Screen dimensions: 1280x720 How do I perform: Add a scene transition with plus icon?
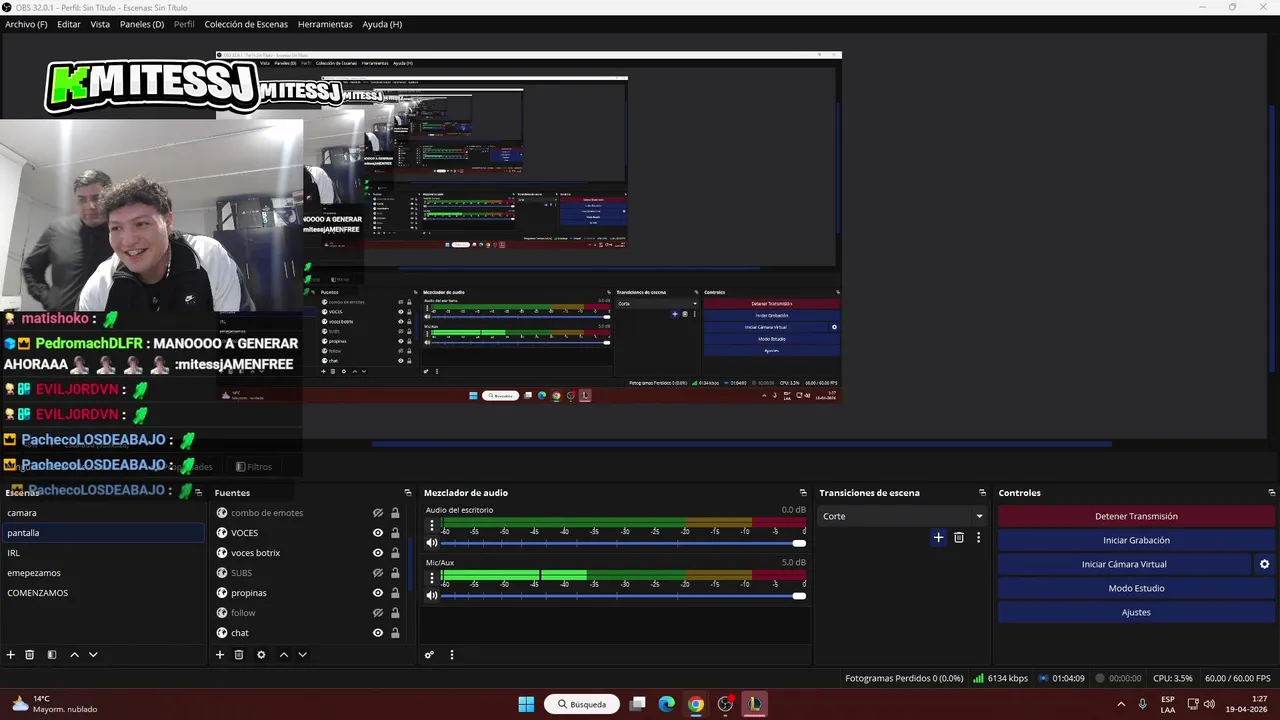938,537
